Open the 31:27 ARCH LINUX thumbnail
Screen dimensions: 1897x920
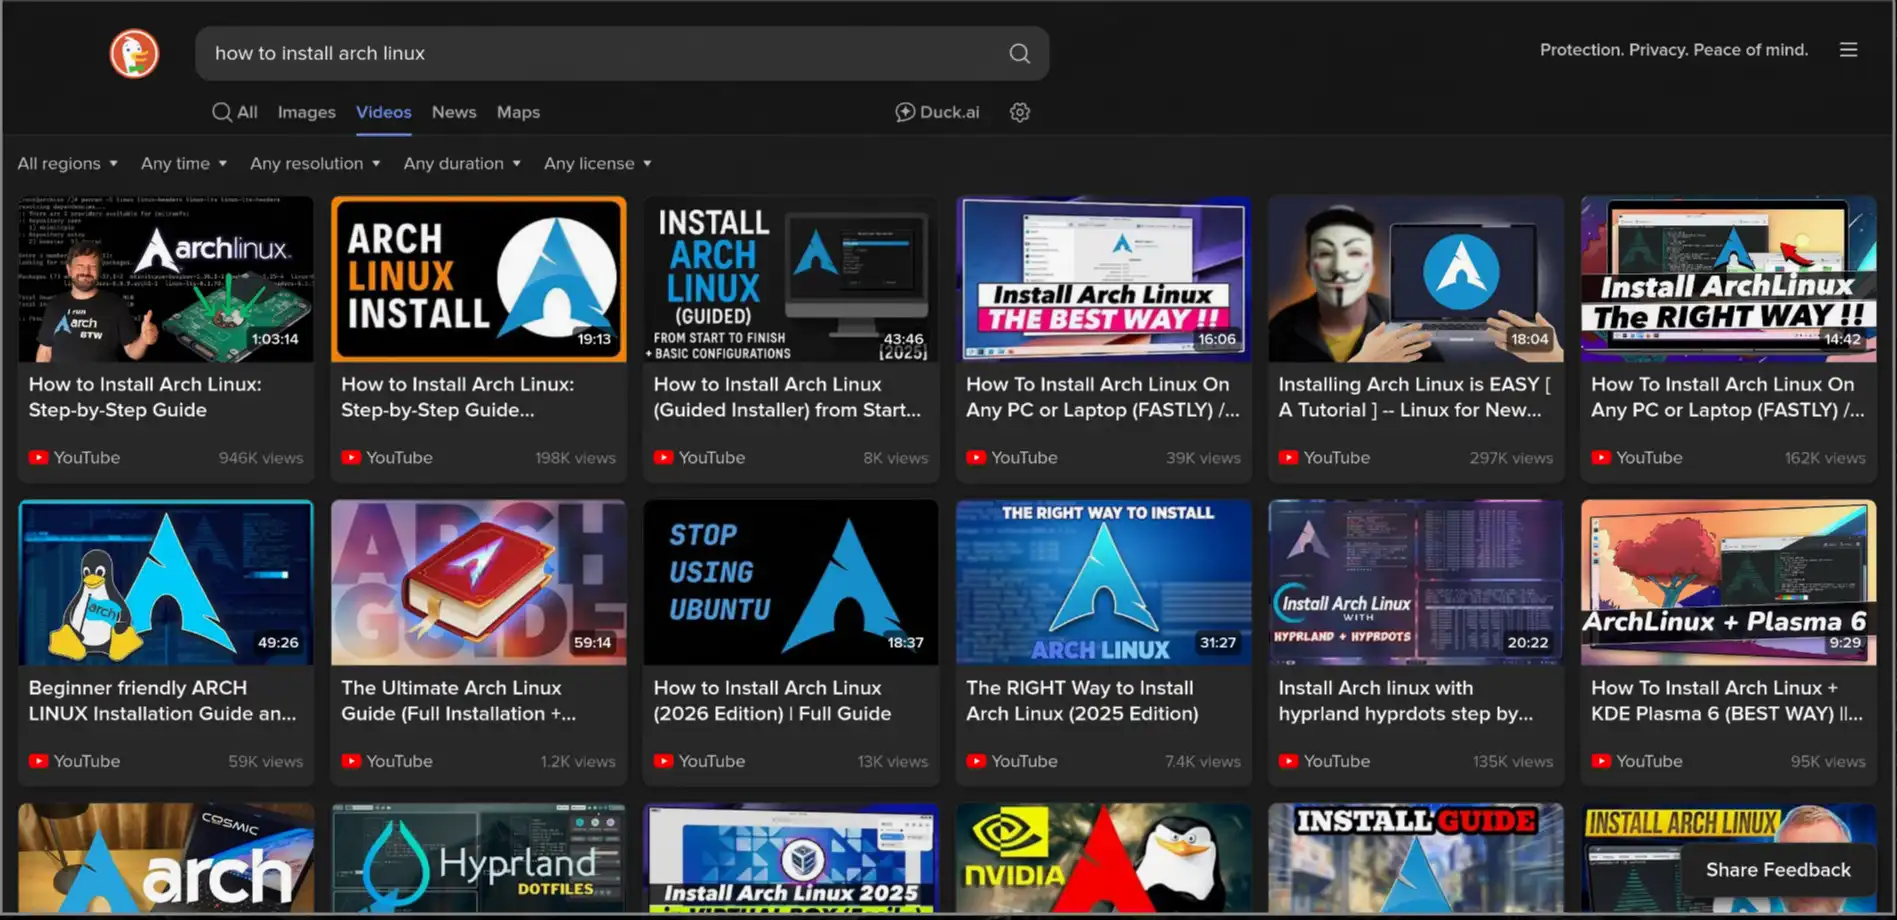click(x=1104, y=583)
